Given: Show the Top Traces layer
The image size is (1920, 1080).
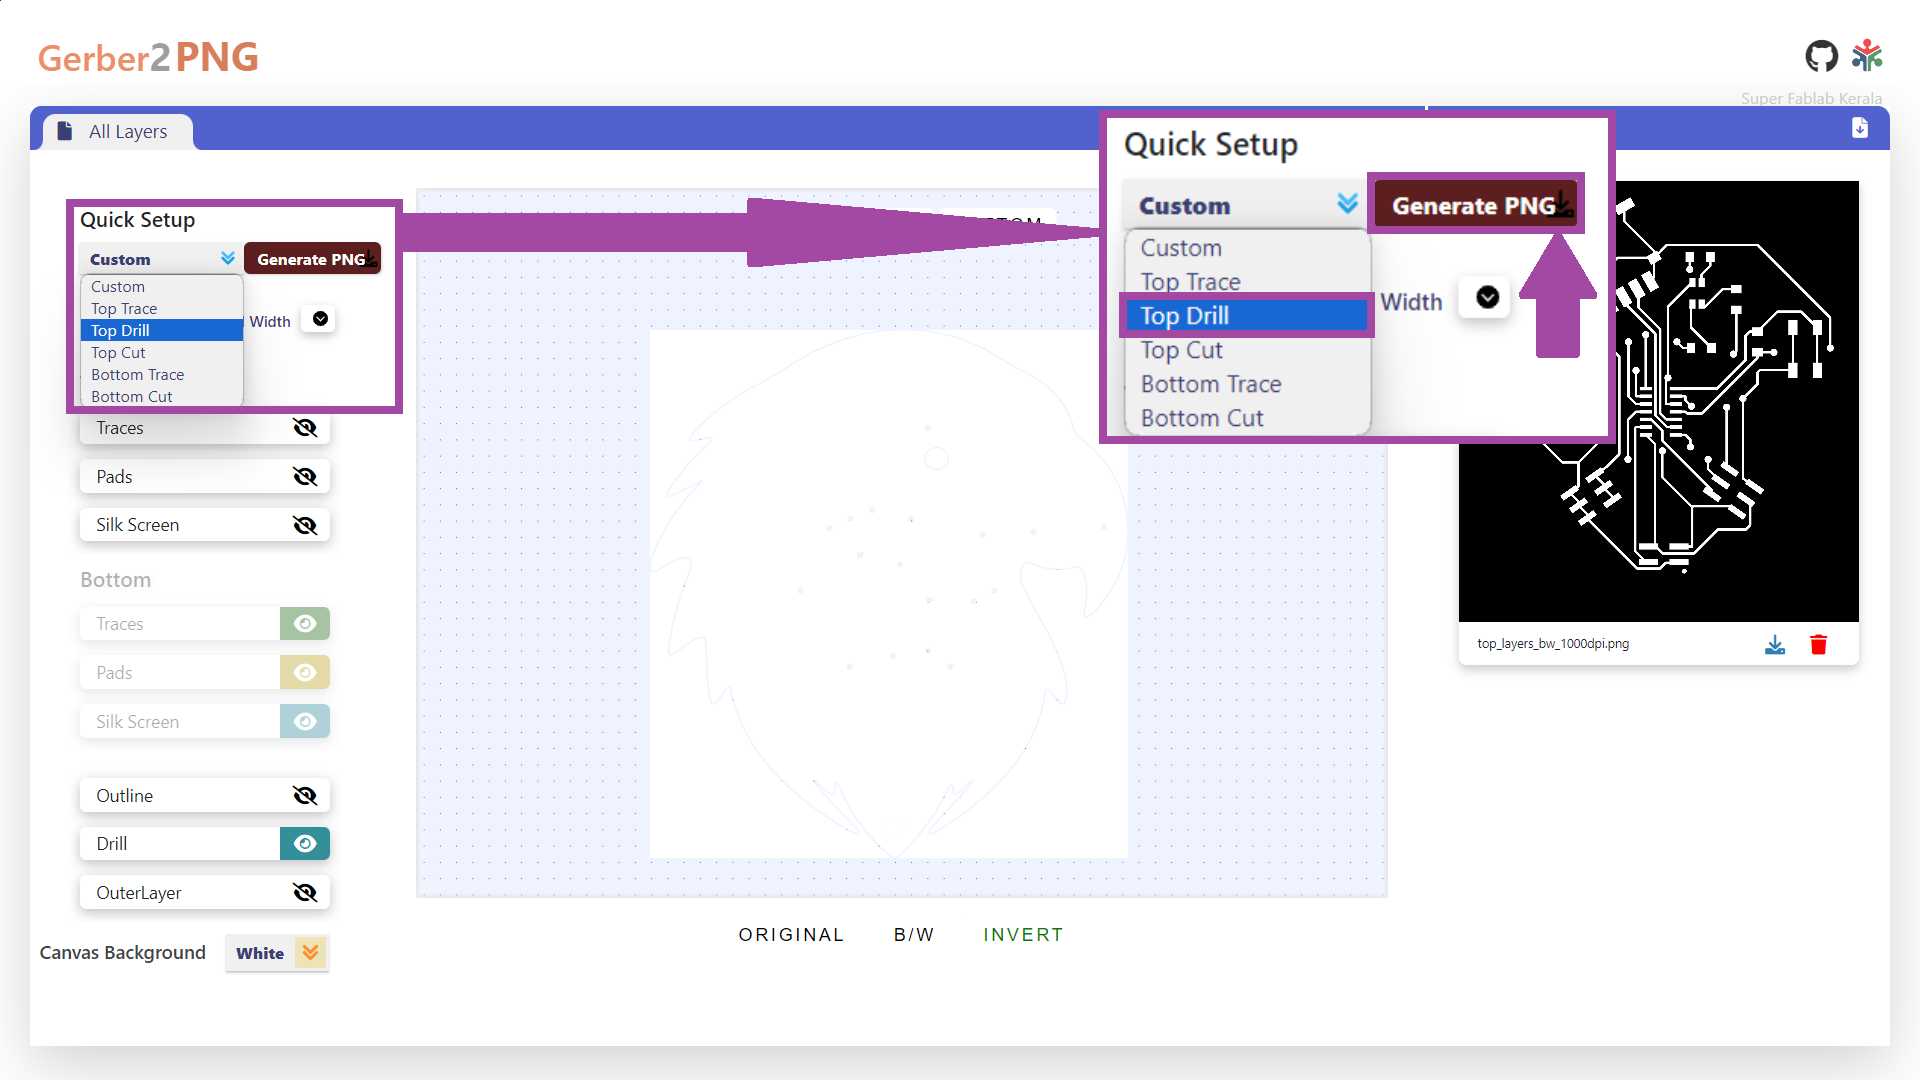Looking at the screenshot, I should [x=304, y=428].
